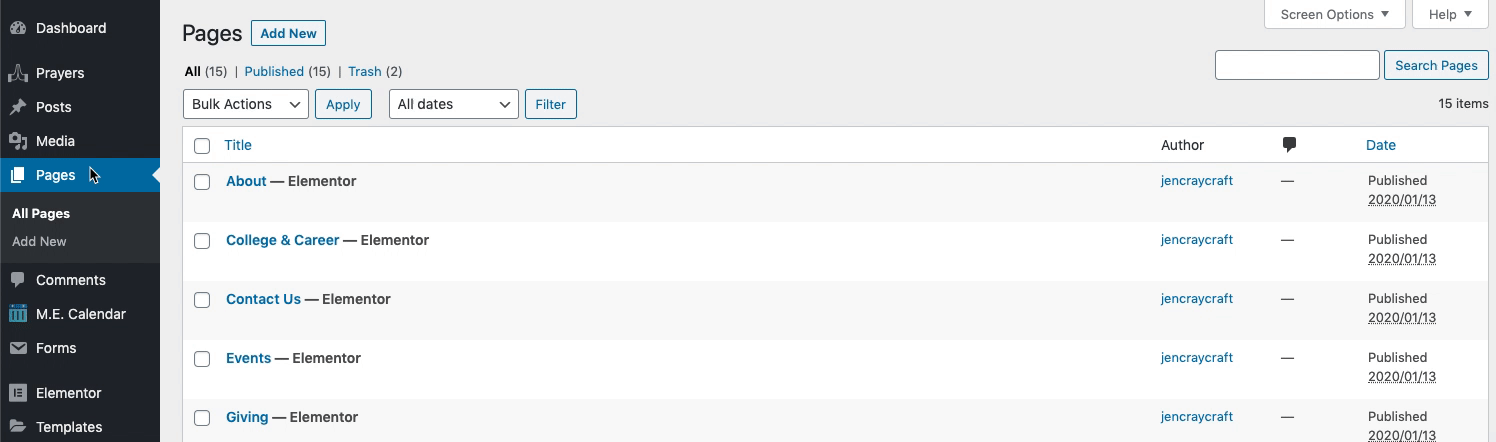Open the All dates filter dropdown
The image size is (1496, 442).
453,104
